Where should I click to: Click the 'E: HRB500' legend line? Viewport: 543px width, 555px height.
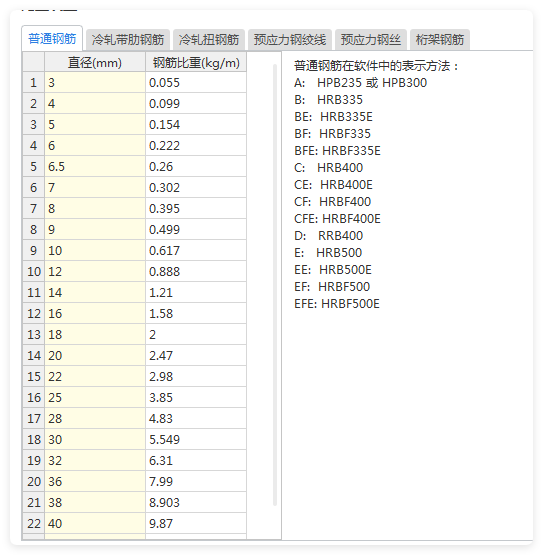tap(328, 253)
